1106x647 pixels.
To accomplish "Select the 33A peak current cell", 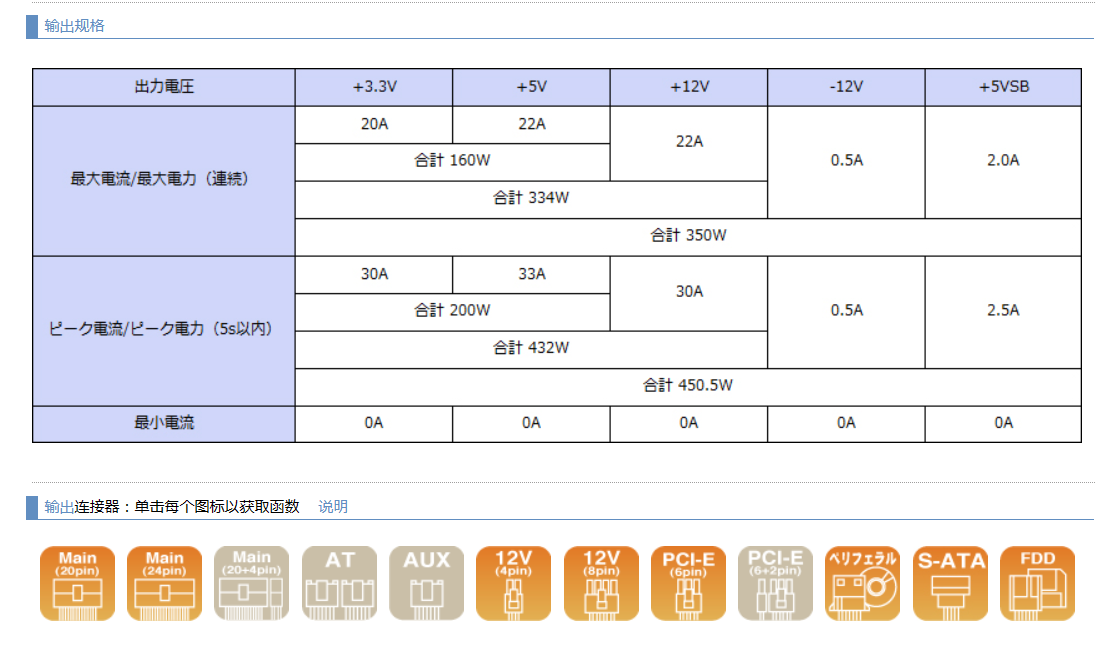I will point(531,274).
